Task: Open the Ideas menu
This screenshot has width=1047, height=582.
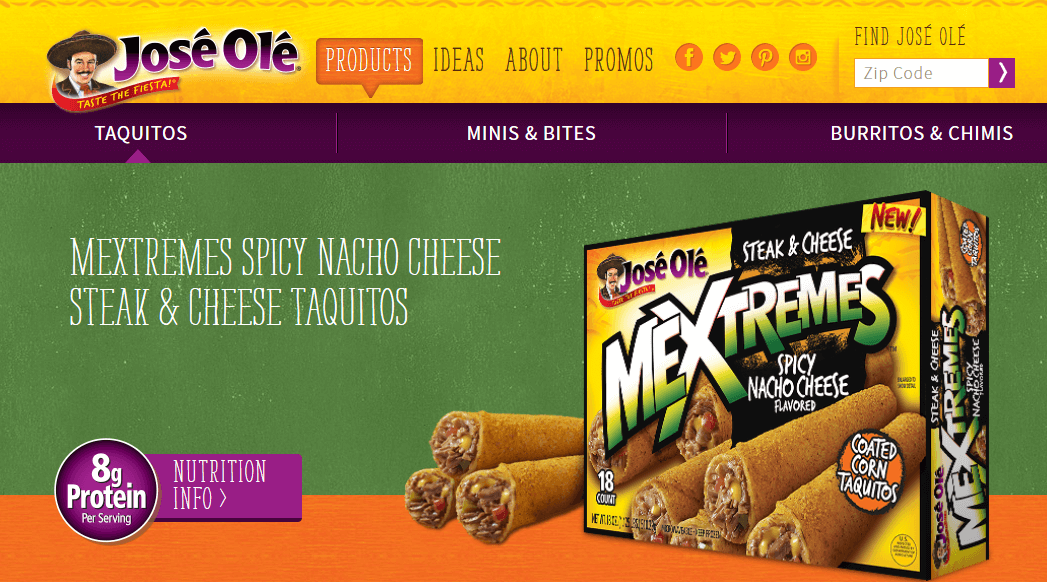Action: 458,60
